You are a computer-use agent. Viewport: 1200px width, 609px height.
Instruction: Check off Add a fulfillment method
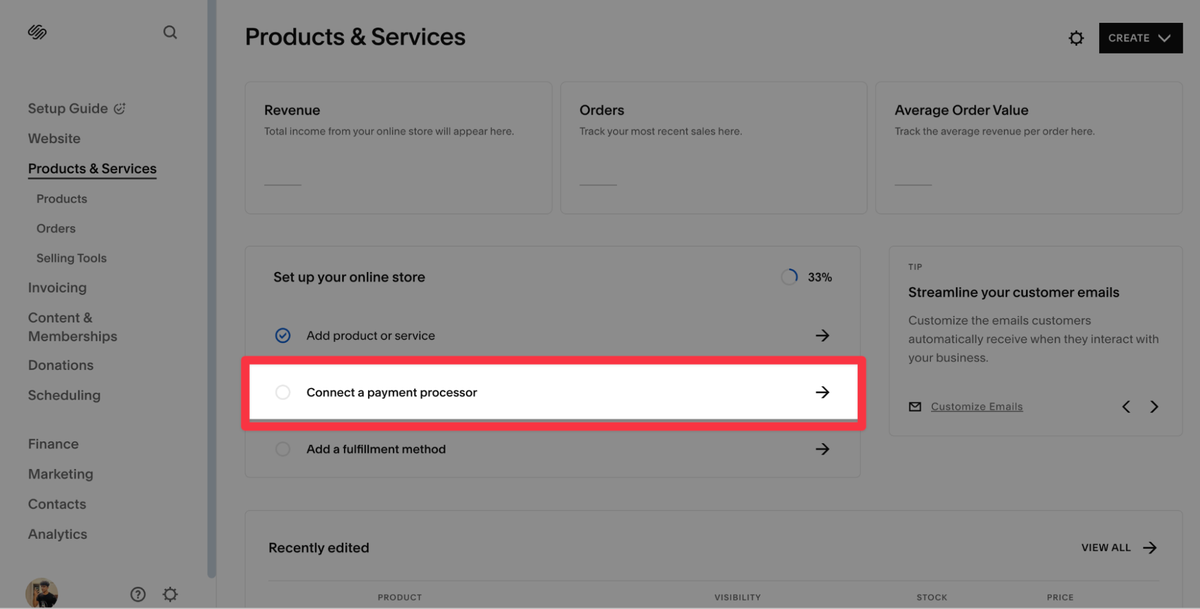pyautogui.click(x=283, y=448)
